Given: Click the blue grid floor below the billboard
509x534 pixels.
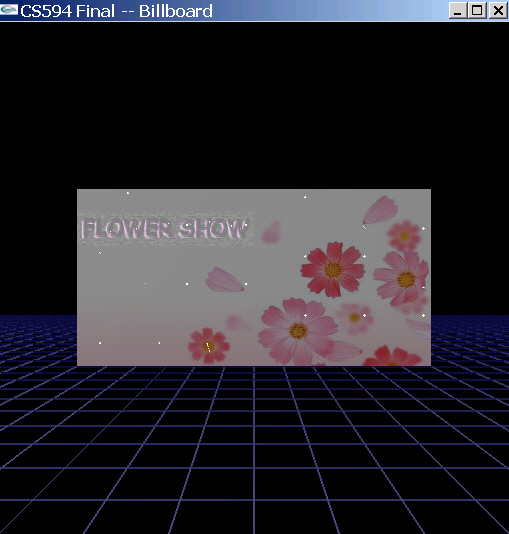Looking at the screenshot, I should pyautogui.click(x=254, y=450).
